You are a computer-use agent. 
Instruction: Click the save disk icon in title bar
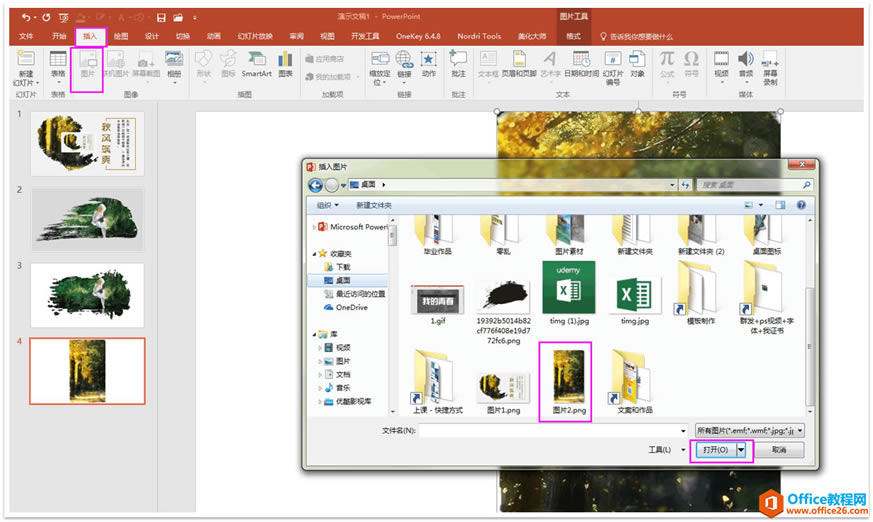point(161,18)
